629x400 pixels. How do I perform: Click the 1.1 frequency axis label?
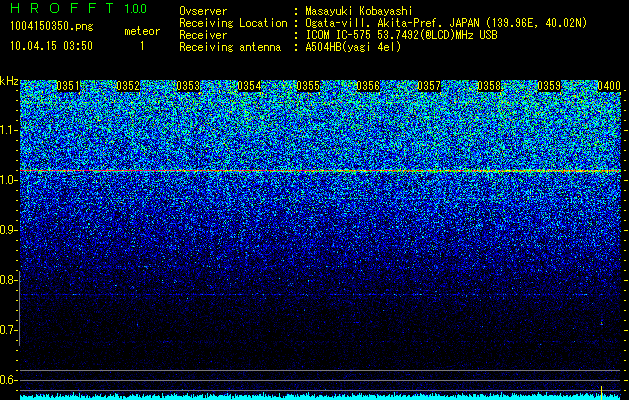(8, 130)
